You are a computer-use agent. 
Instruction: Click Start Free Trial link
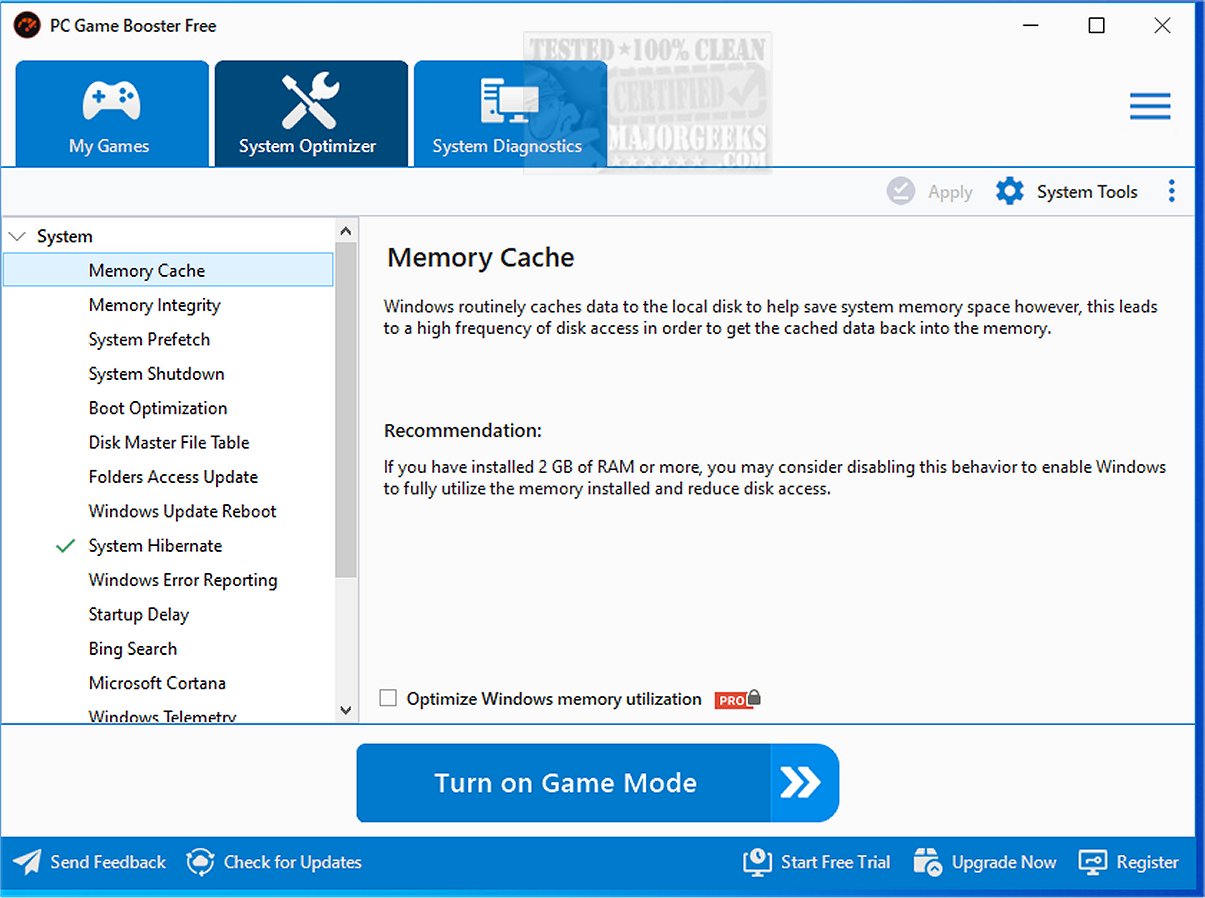point(835,862)
